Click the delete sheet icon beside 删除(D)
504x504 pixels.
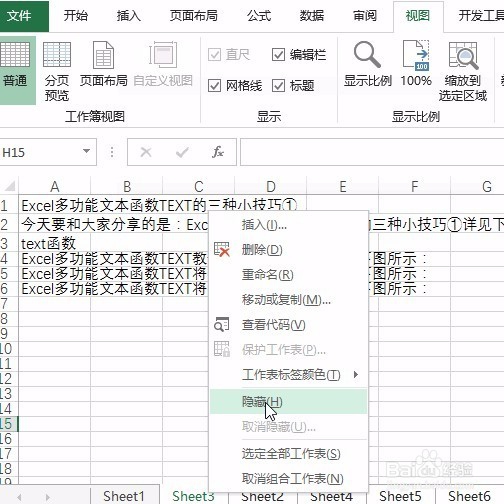coord(222,249)
